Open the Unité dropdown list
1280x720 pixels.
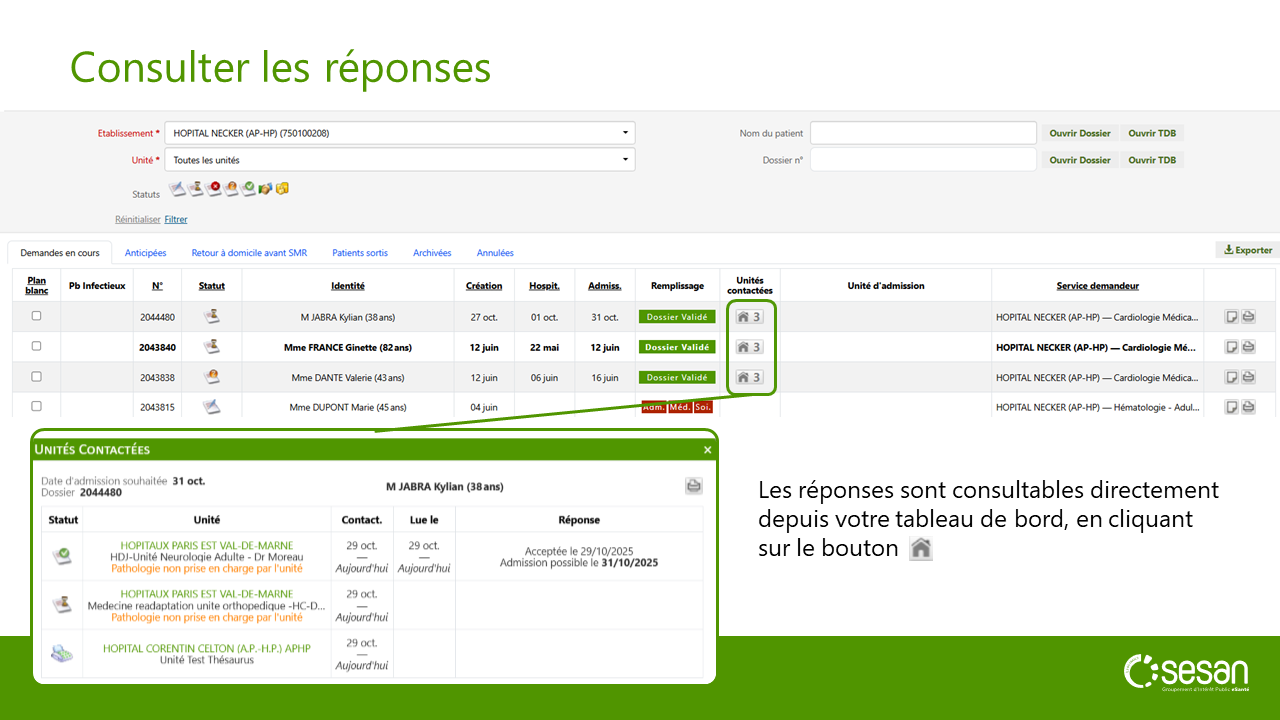(x=625, y=160)
